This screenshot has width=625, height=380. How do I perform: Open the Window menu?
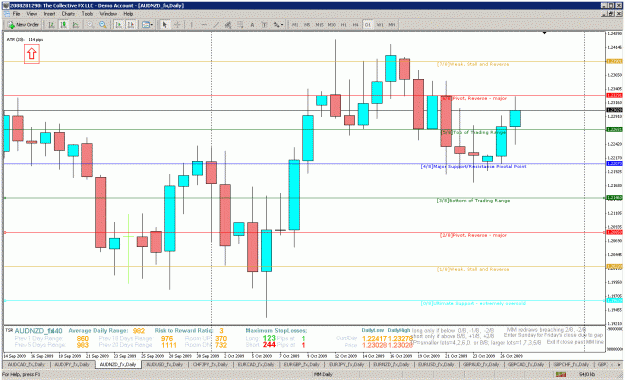(108, 14)
